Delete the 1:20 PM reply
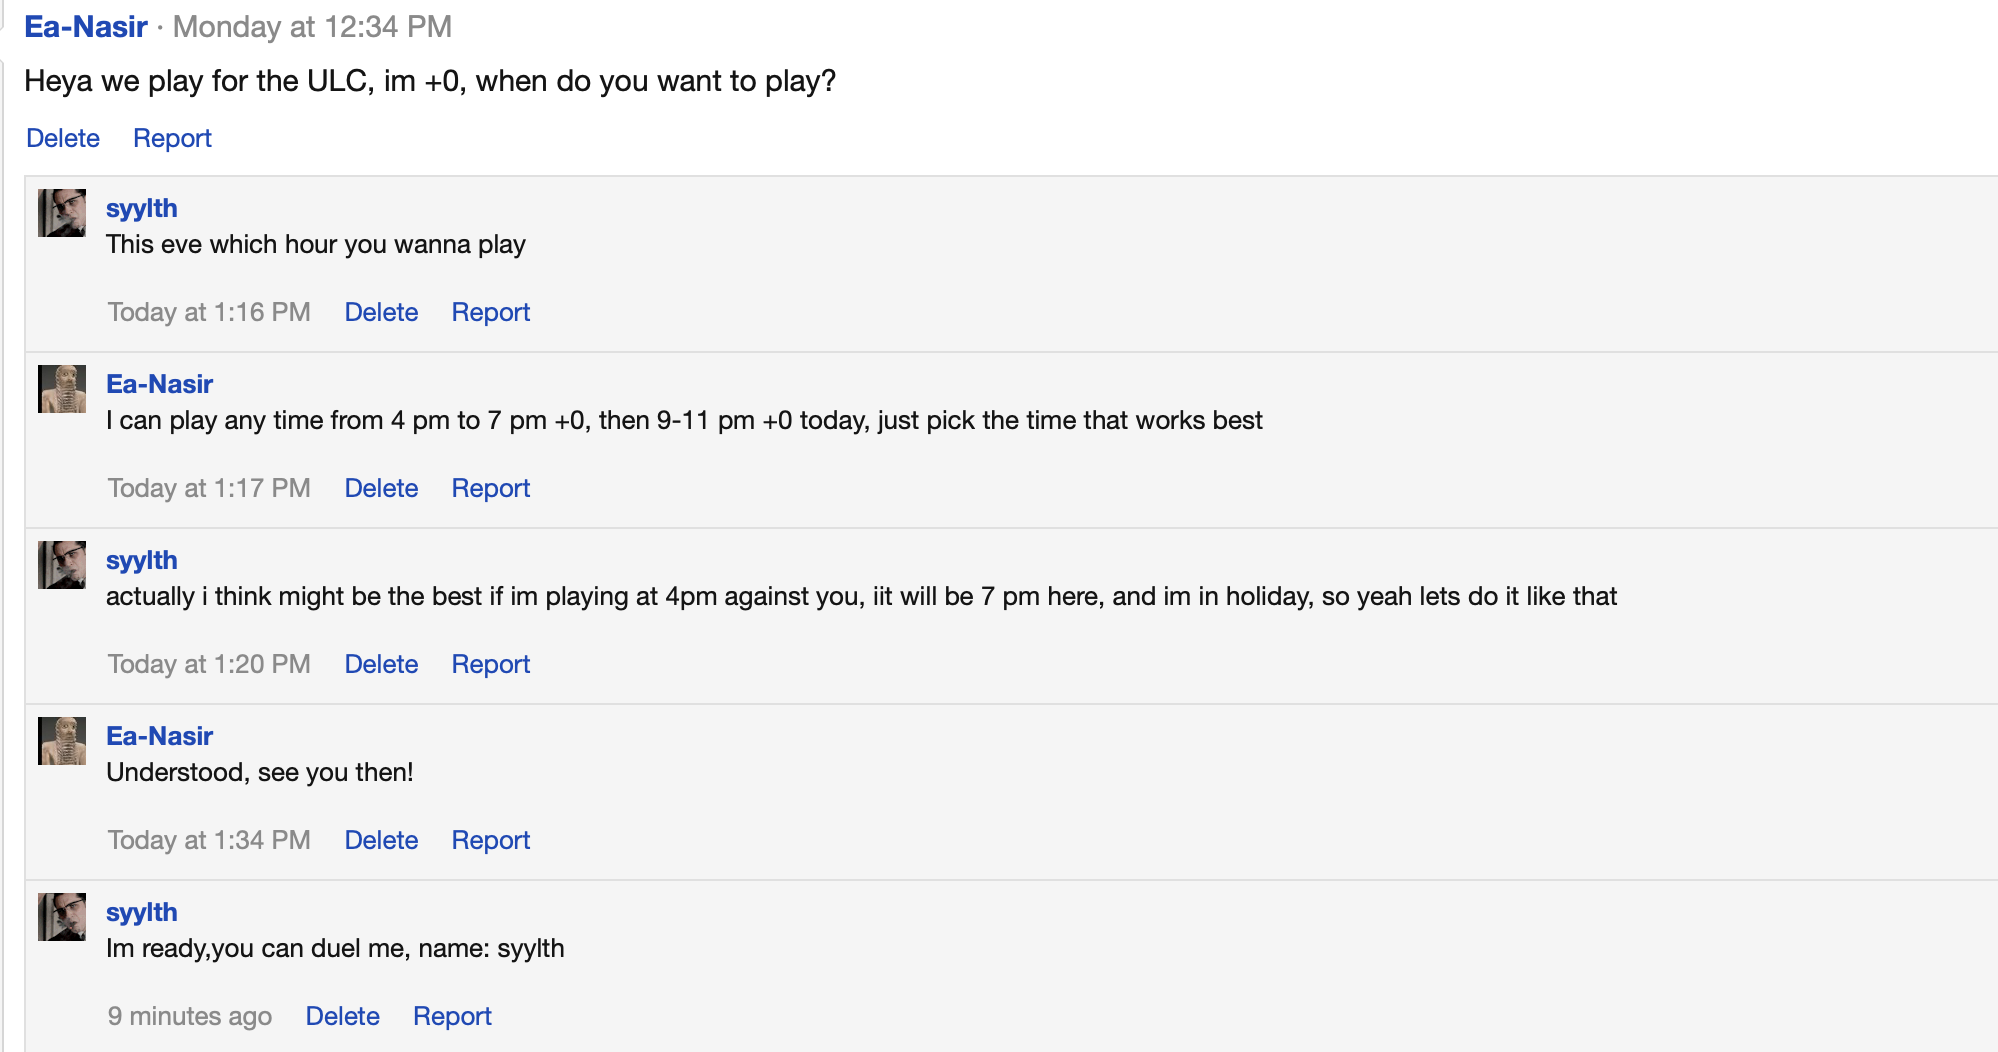Screen dimensions: 1998x1052 tap(381, 664)
